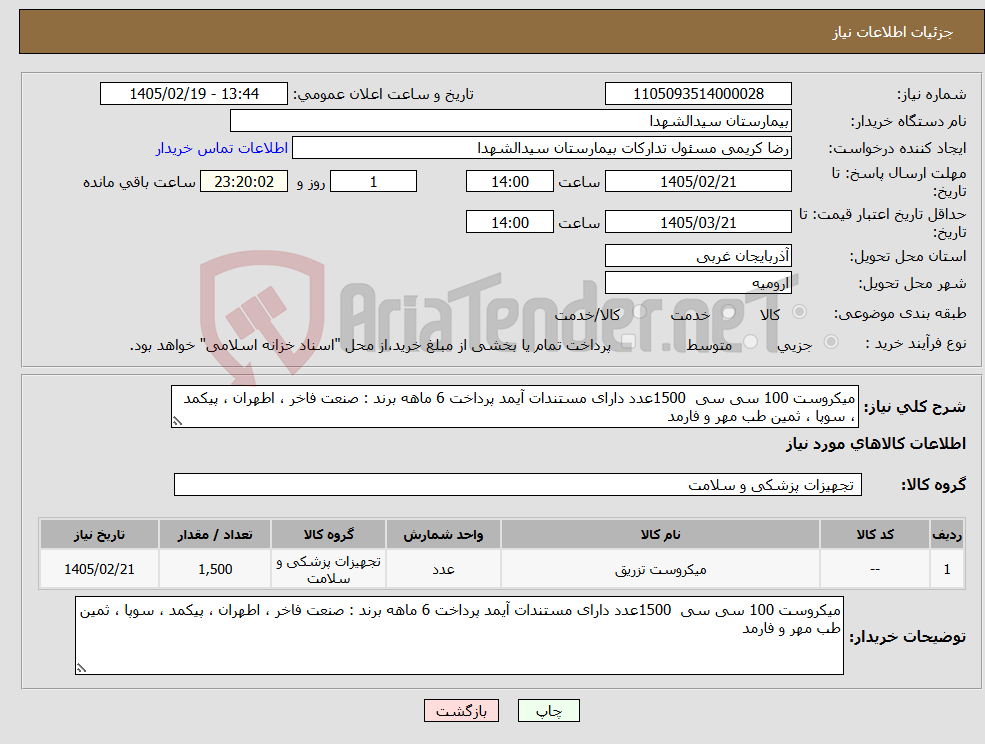This screenshot has width=985, height=744.
Task: Select the کالا/خدمت radio button
Action: pyautogui.click(x=639, y=312)
